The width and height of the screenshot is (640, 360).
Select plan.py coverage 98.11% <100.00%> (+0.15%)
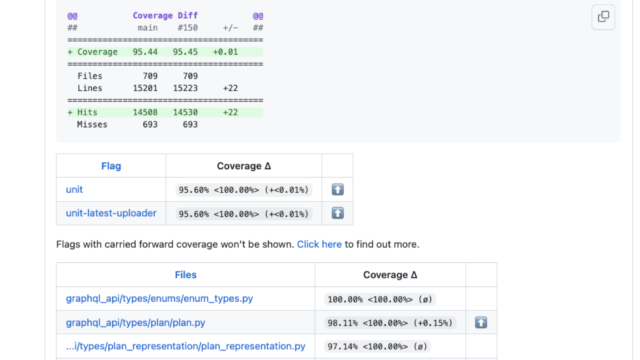pos(390,323)
